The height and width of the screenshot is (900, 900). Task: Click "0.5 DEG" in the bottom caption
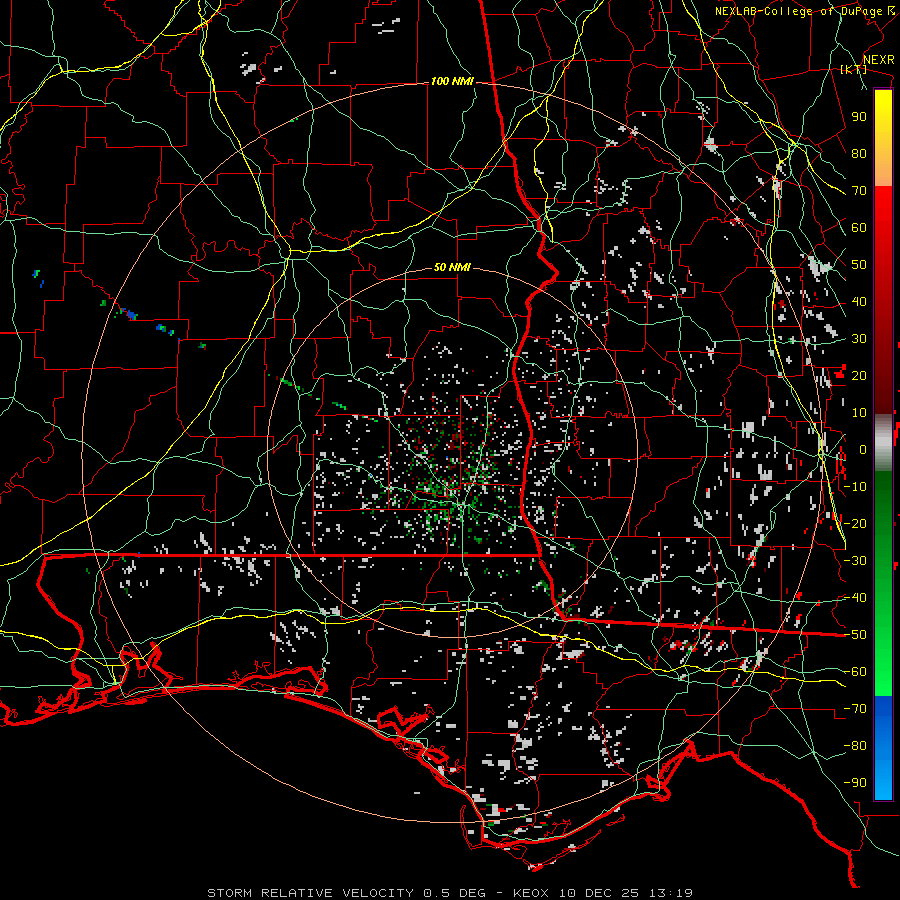pos(454,893)
